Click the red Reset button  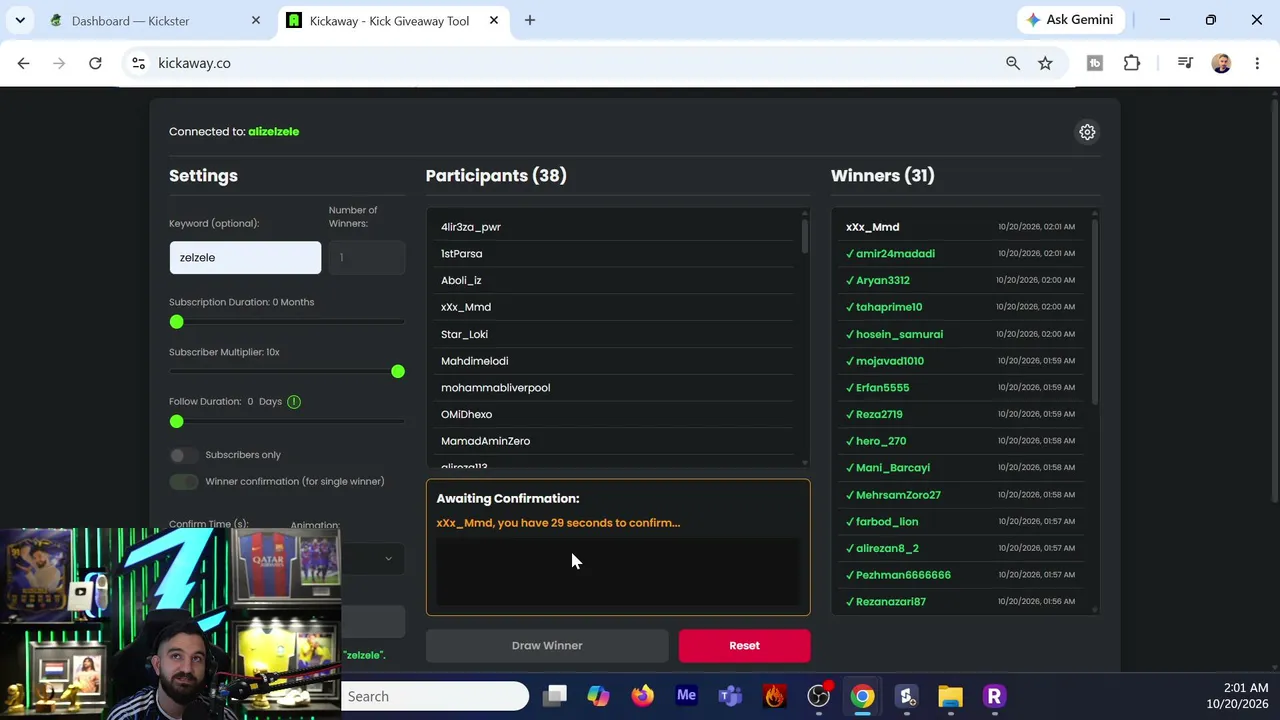744,646
